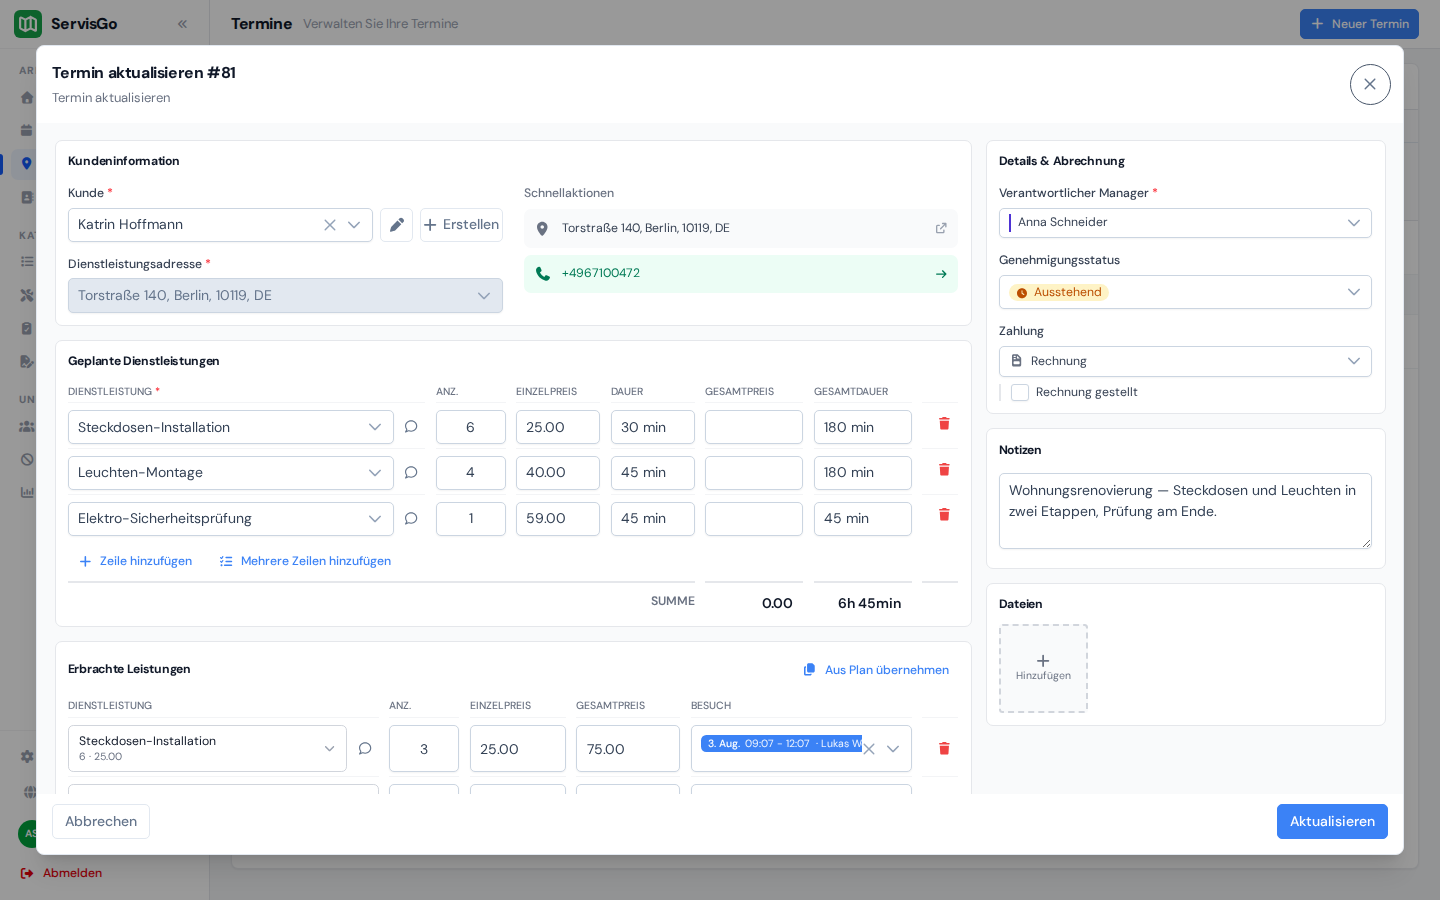Image resolution: width=1440 pixels, height=900 pixels.
Task: Open comment for delivered Steckdosen-Installation row
Action: (365, 748)
